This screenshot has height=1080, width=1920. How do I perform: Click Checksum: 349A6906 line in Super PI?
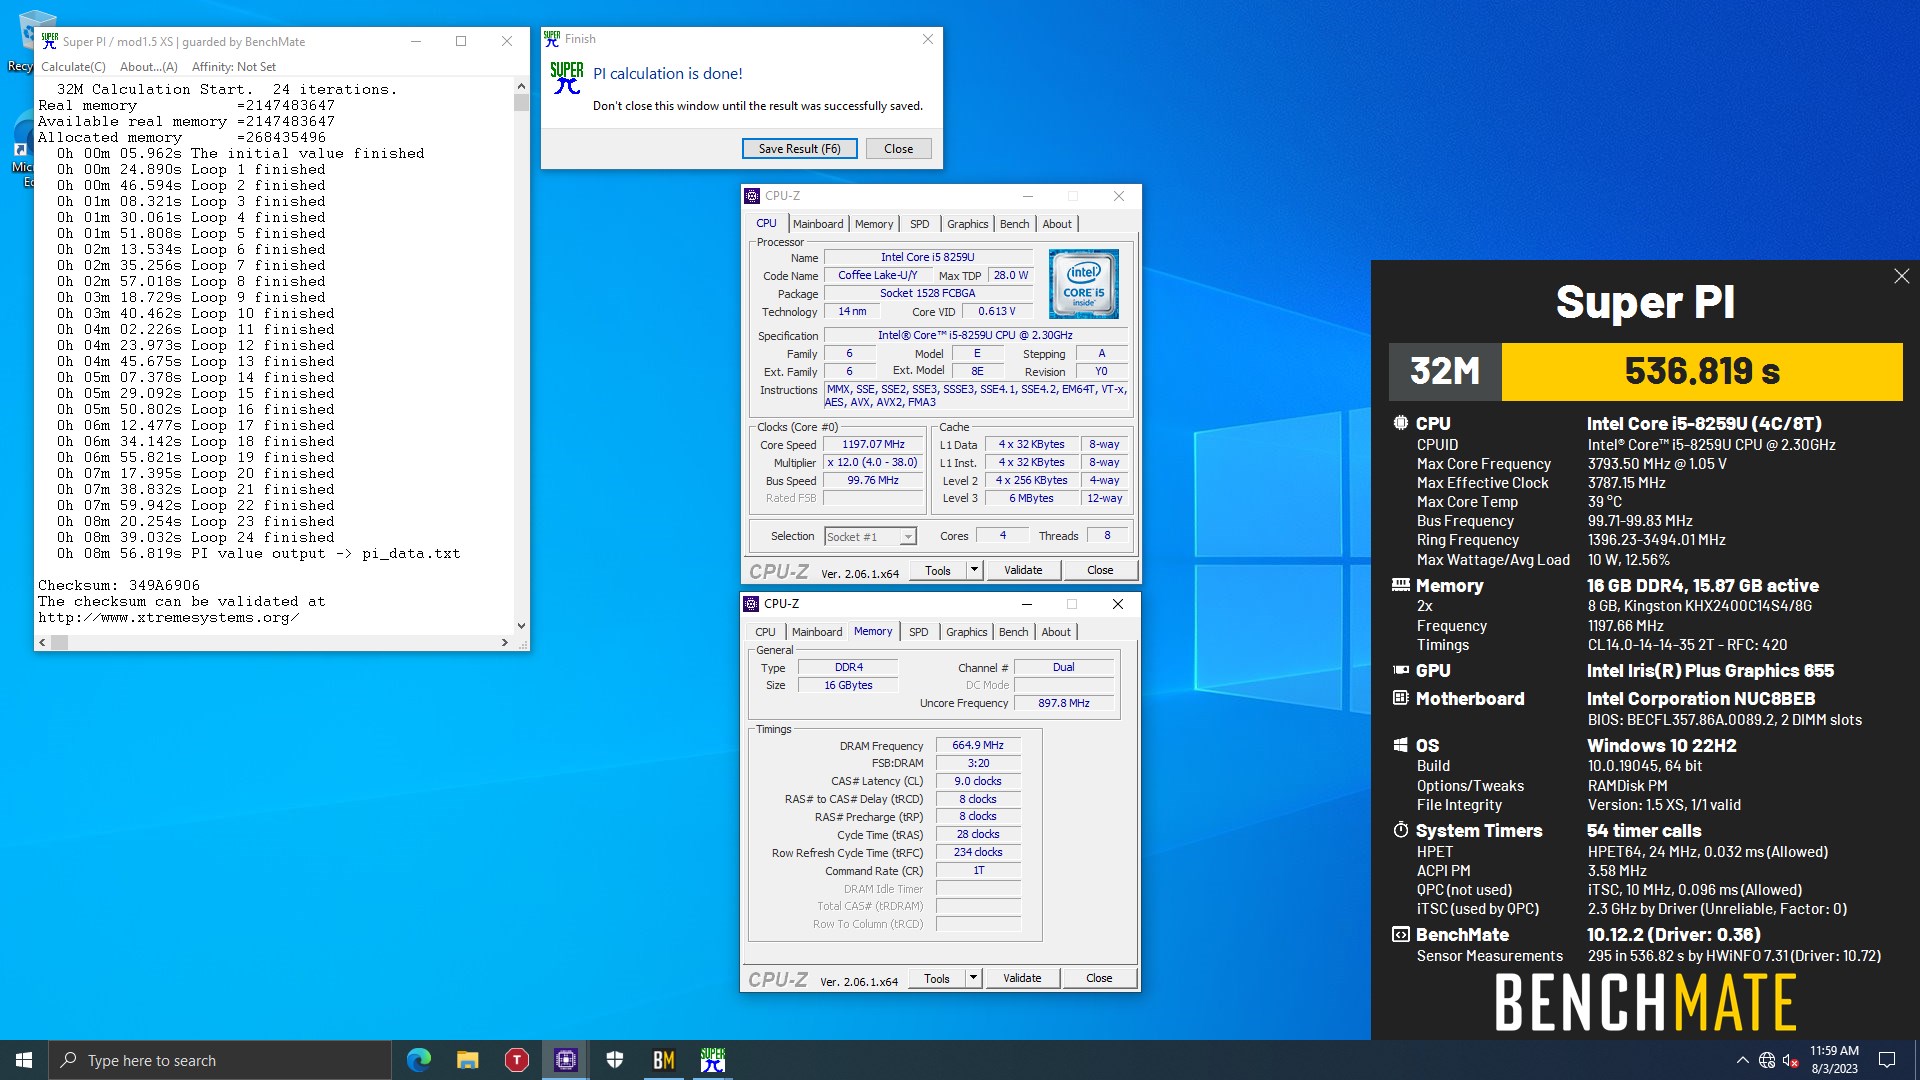(119, 585)
